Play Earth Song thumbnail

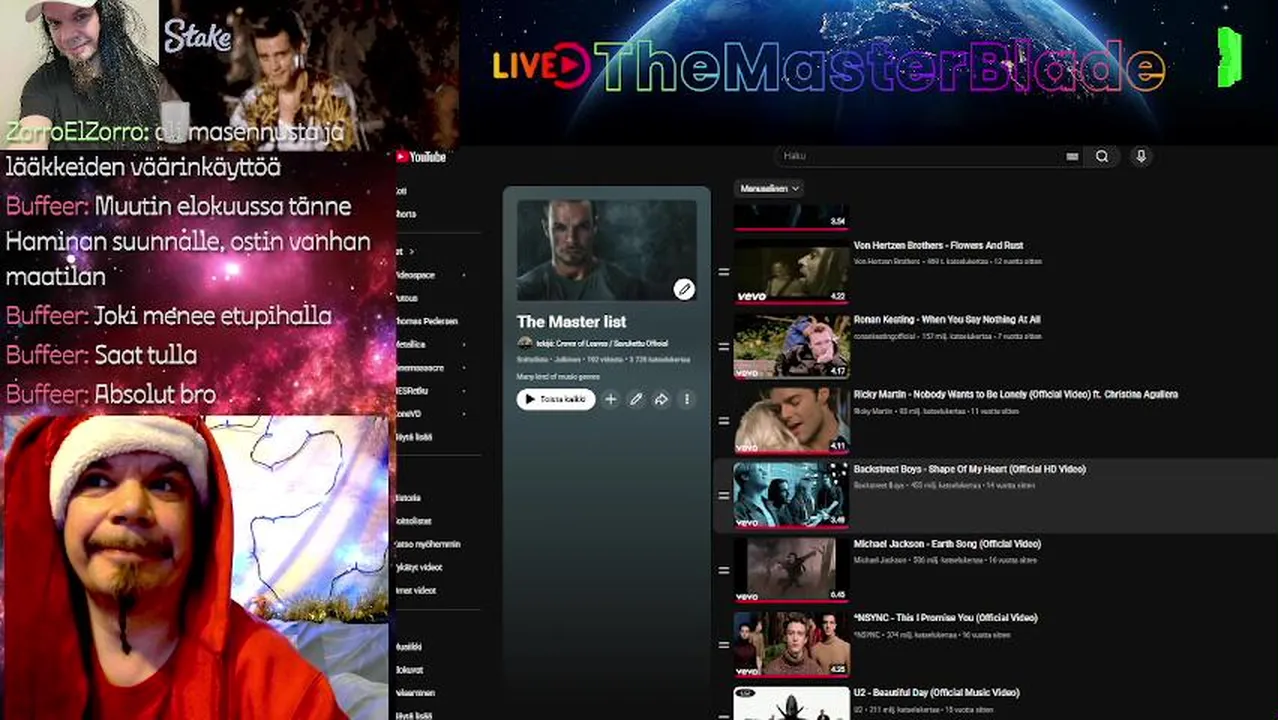[791, 570]
